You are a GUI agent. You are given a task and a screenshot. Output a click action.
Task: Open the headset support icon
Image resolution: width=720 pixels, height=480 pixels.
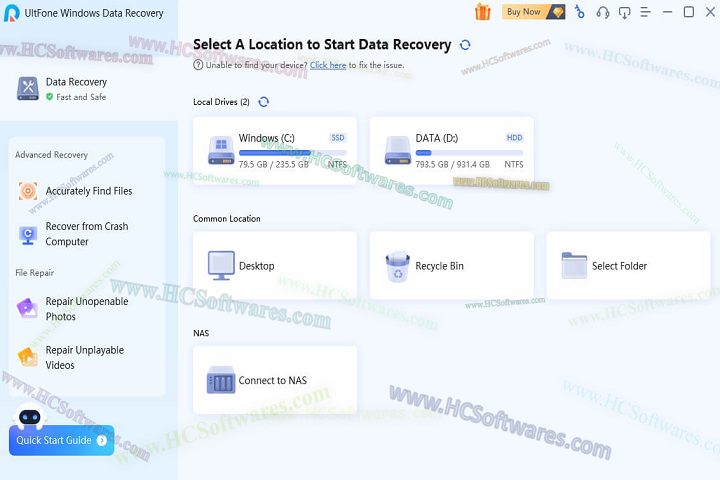point(602,12)
